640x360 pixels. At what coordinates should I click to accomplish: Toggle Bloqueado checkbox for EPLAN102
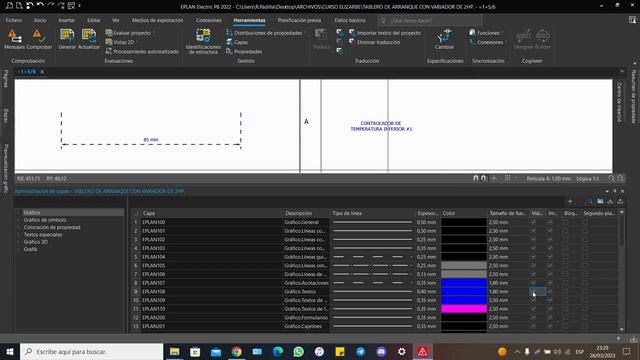click(565, 240)
